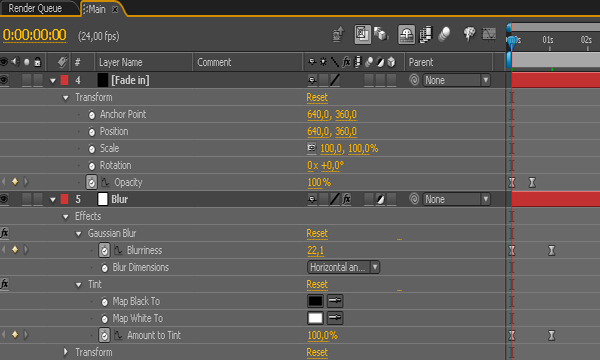Click the Brainstorm icon in timeline toolbar
The width and height of the screenshot is (600, 360).
470,34
